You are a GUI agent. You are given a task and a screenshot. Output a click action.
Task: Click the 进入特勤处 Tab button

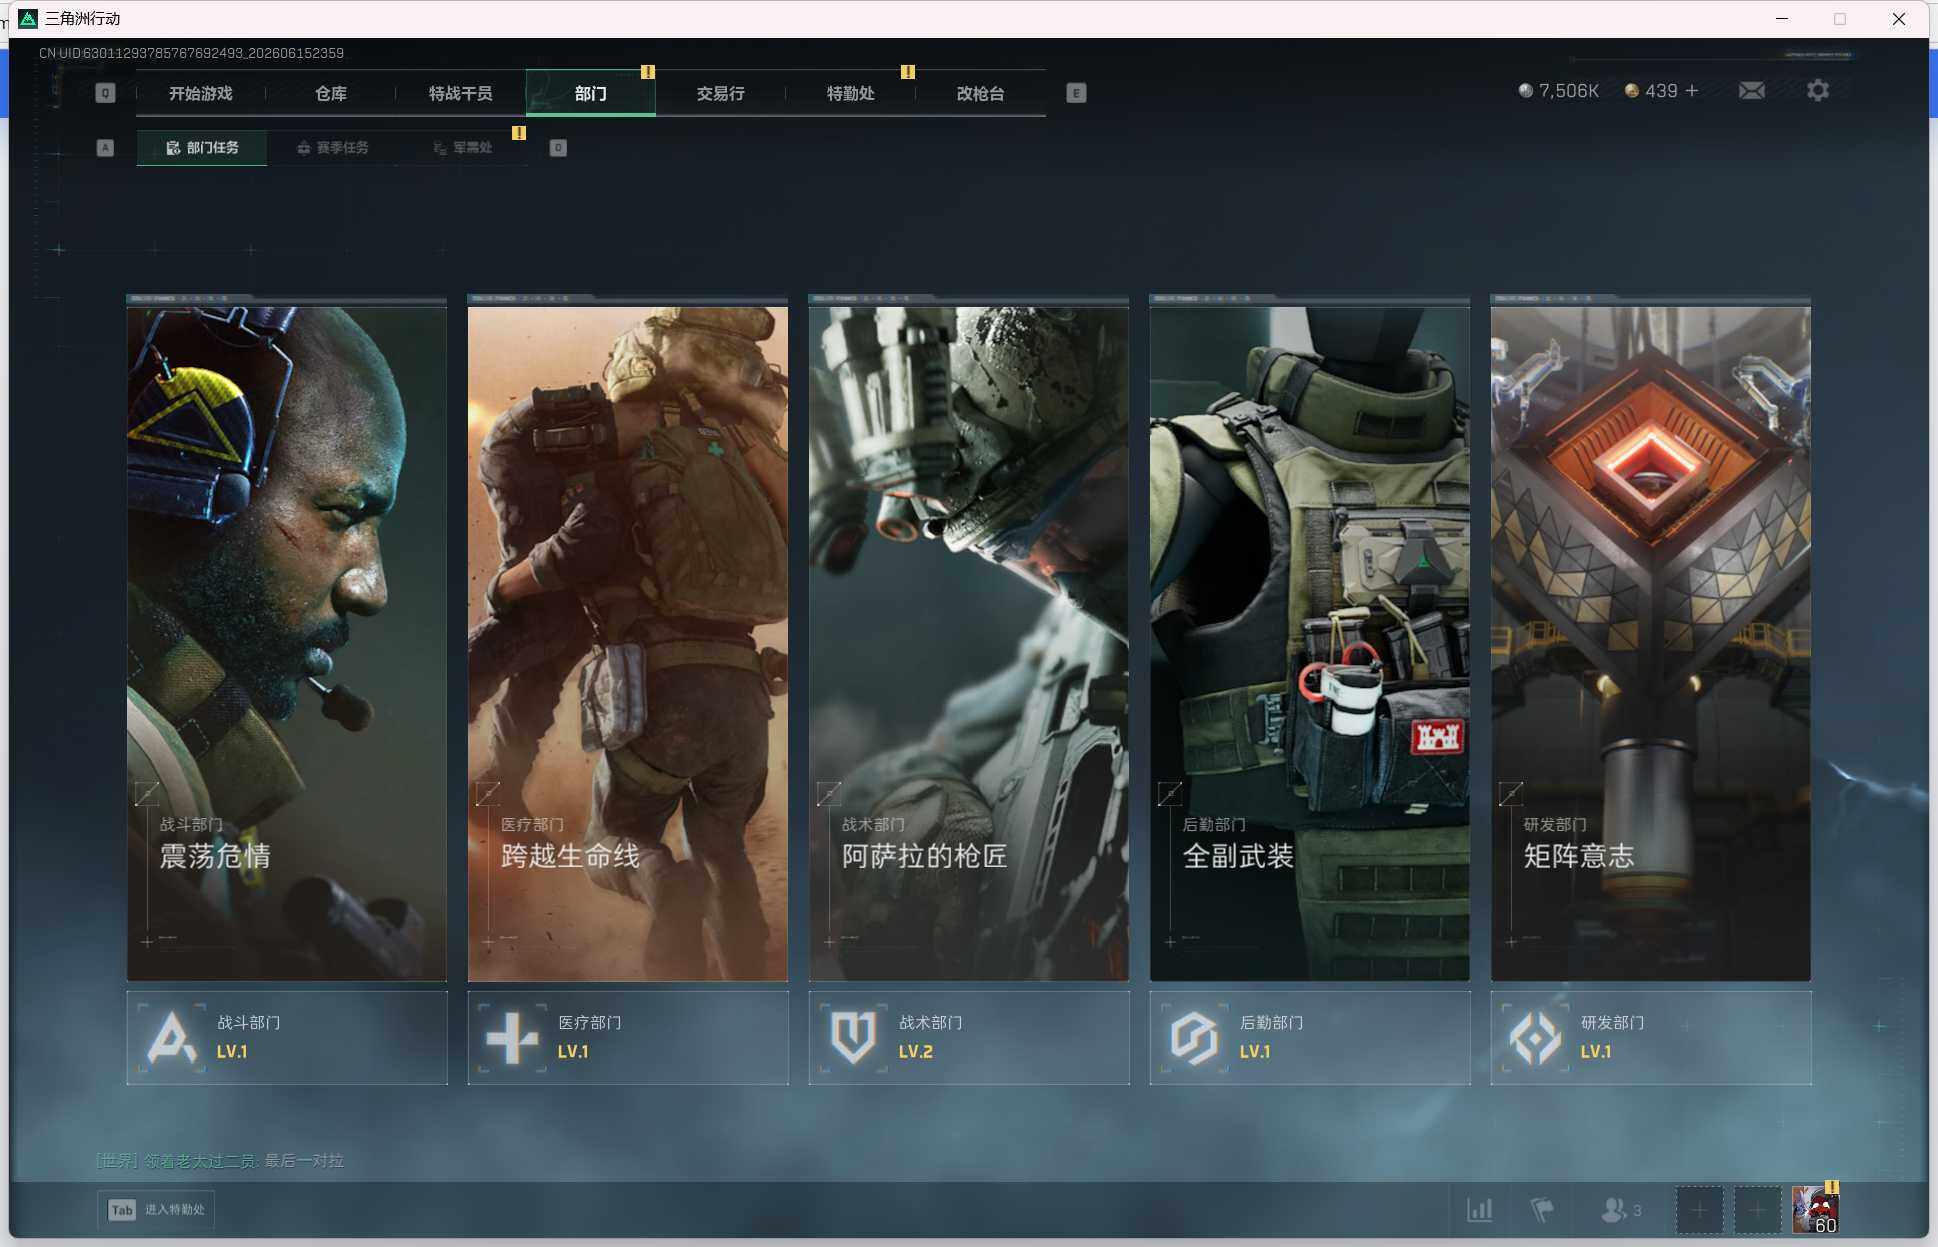156,1210
